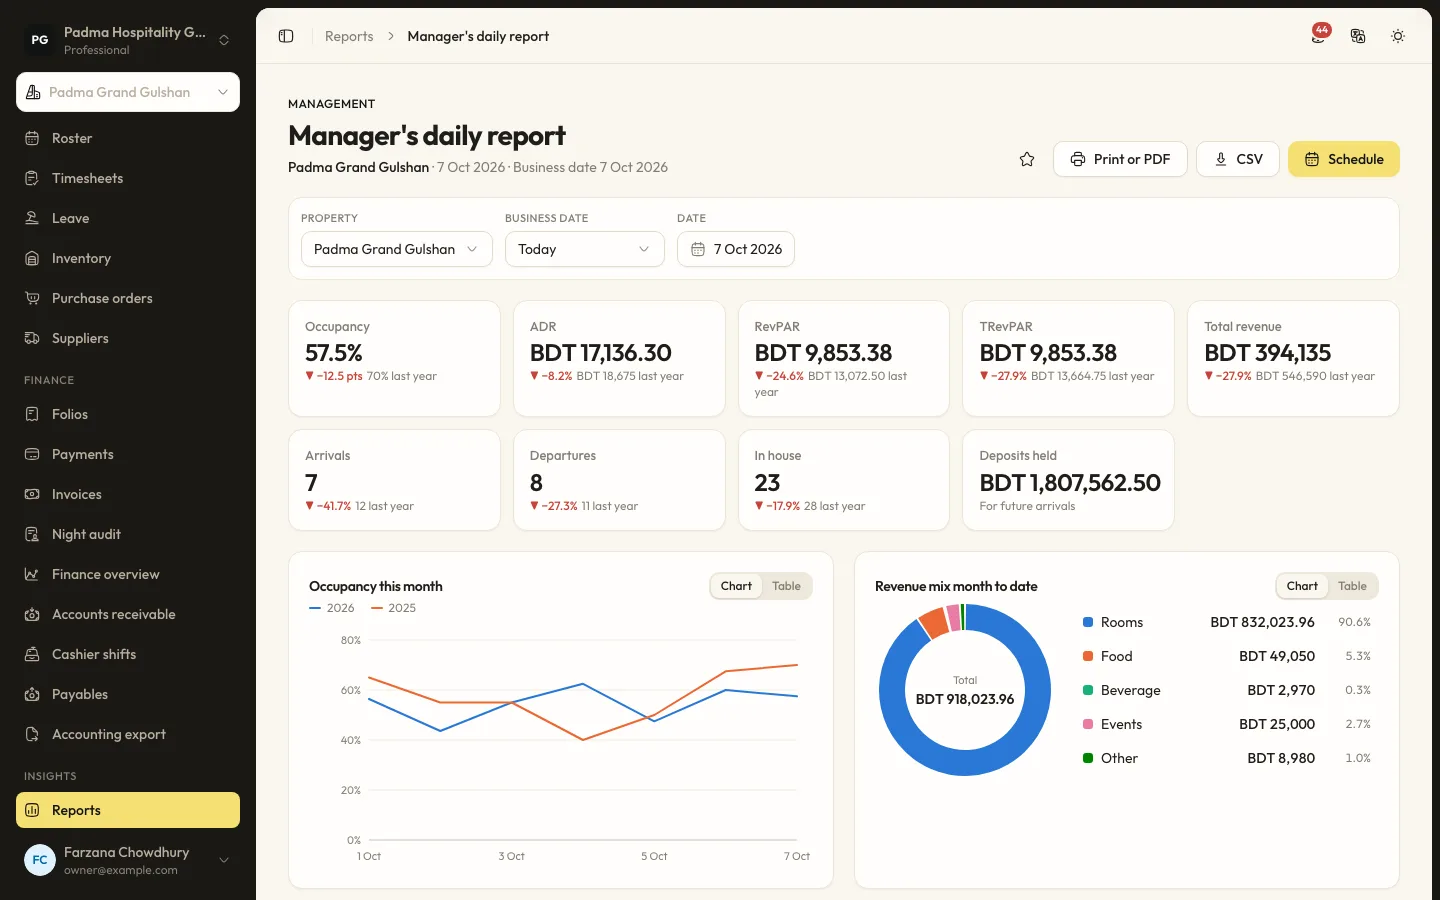The height and width of the screenshot is (900, 1440).
Task: Open the language translate icon
Action: click(x=1358, y=36)
